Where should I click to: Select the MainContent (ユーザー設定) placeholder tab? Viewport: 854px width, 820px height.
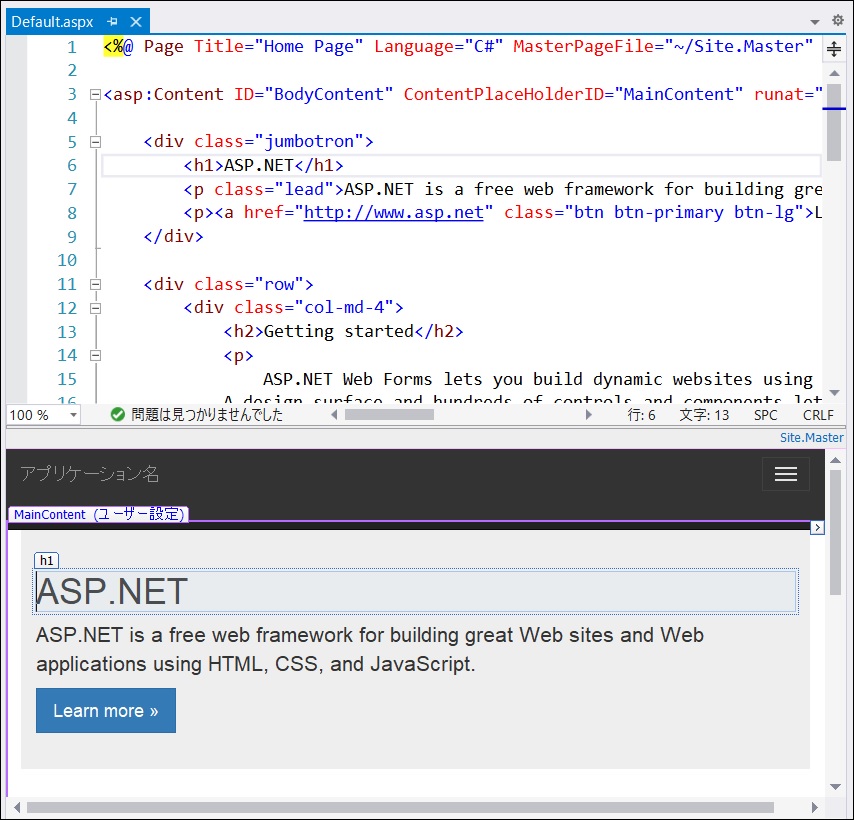tap(99, 515)
